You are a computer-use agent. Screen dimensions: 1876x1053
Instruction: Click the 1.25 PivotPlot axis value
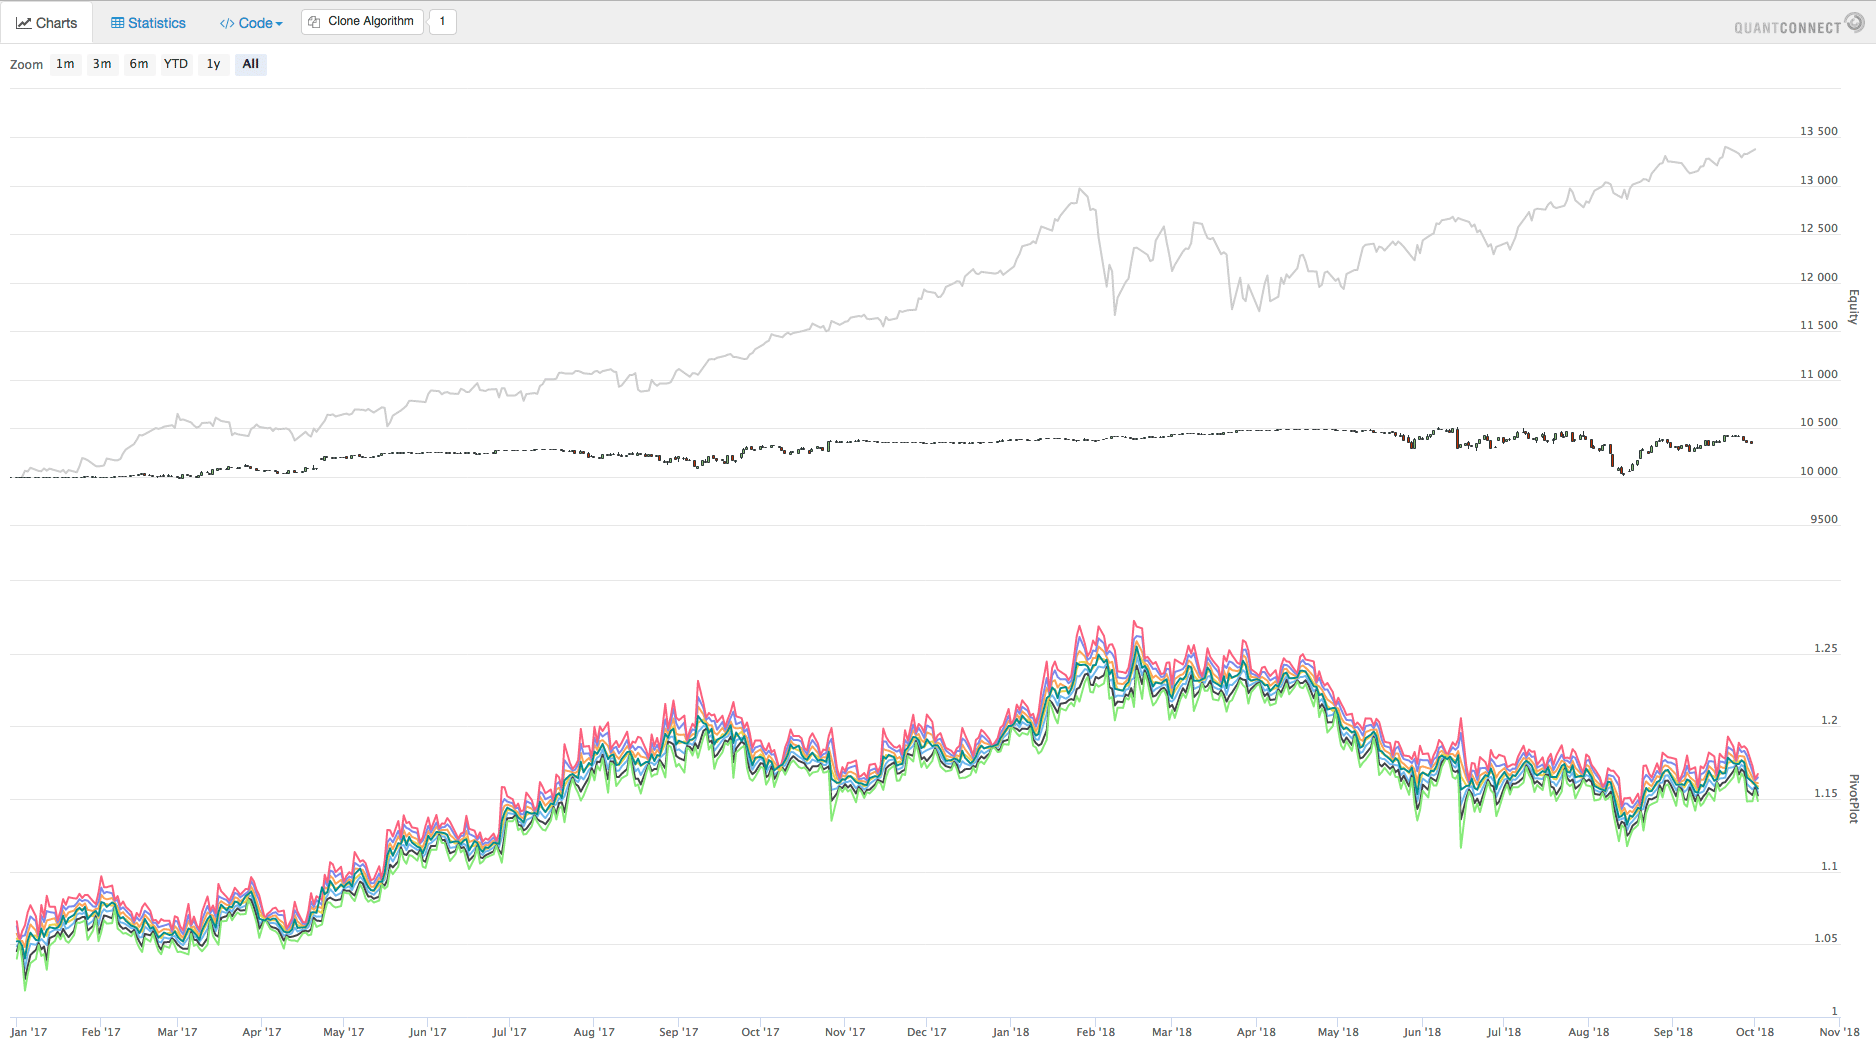click(x=1825, y=648)
